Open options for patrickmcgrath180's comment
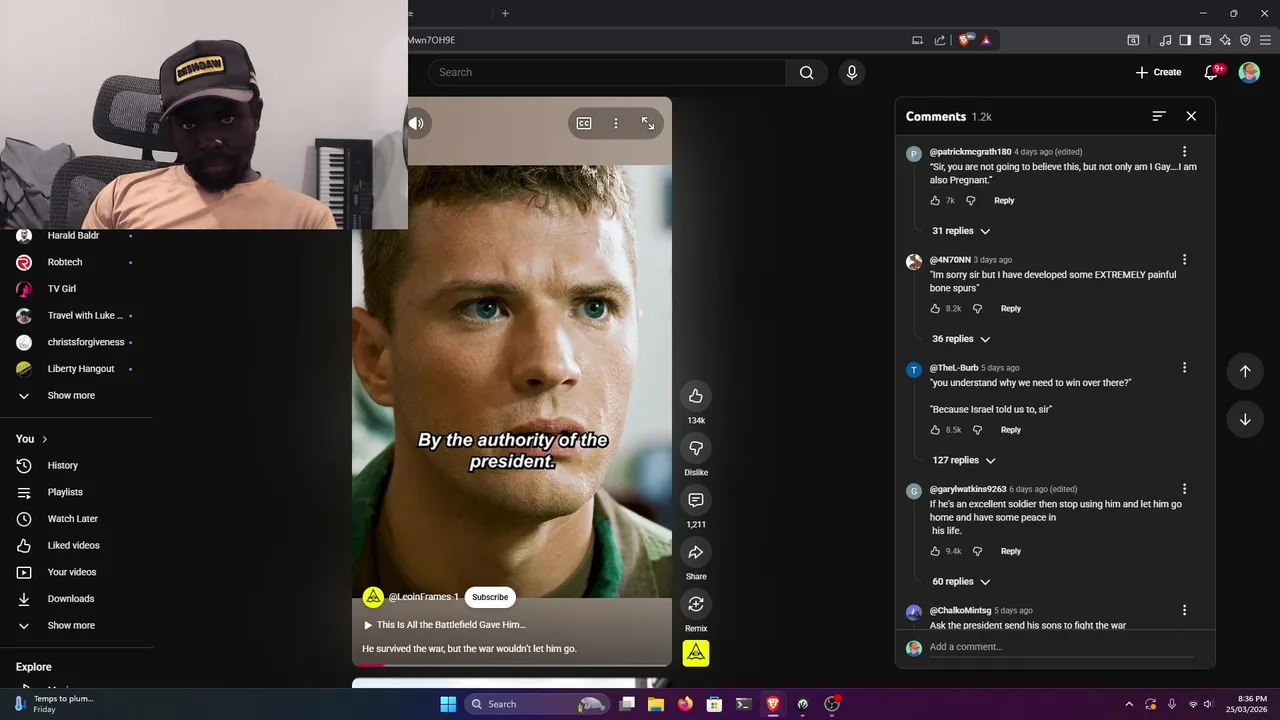 pyautogui.click(x=1184, y=152)
